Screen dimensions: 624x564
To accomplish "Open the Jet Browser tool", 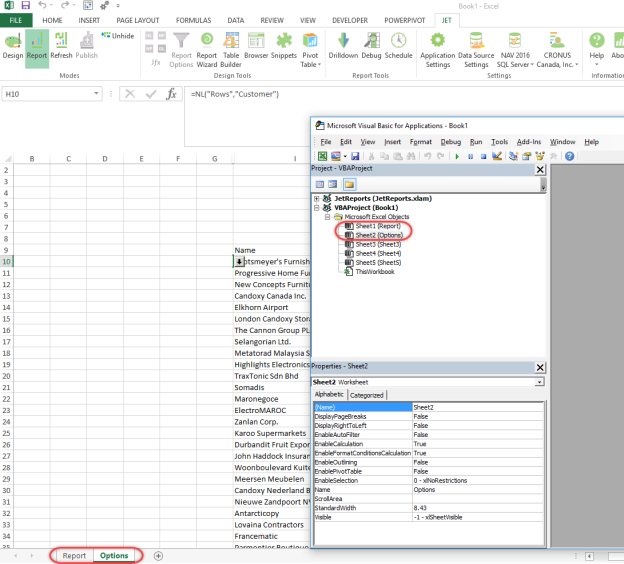I will 256,46.
